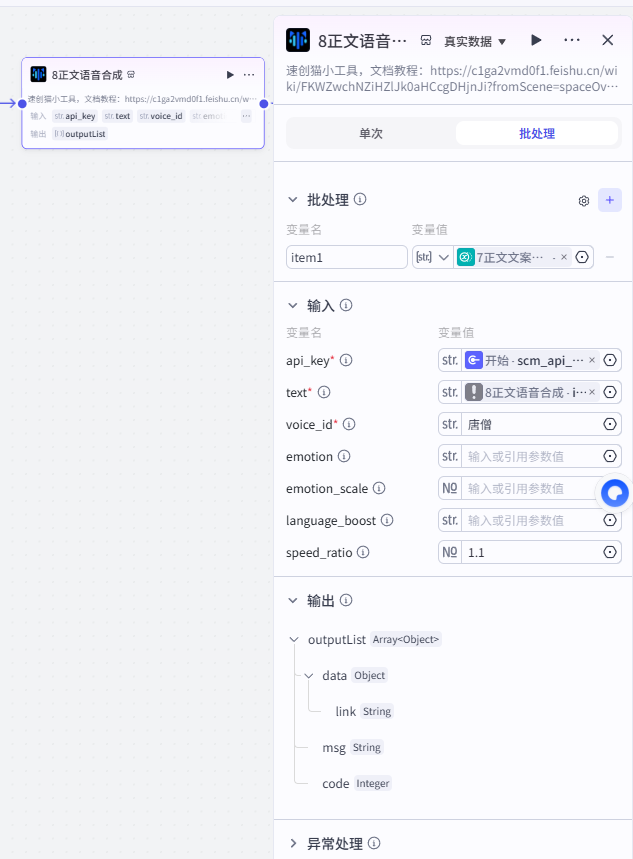Click the outputList tag on canvas node
Image resolution: width=633 pixels, height=859 pixels.
(80, 134)
